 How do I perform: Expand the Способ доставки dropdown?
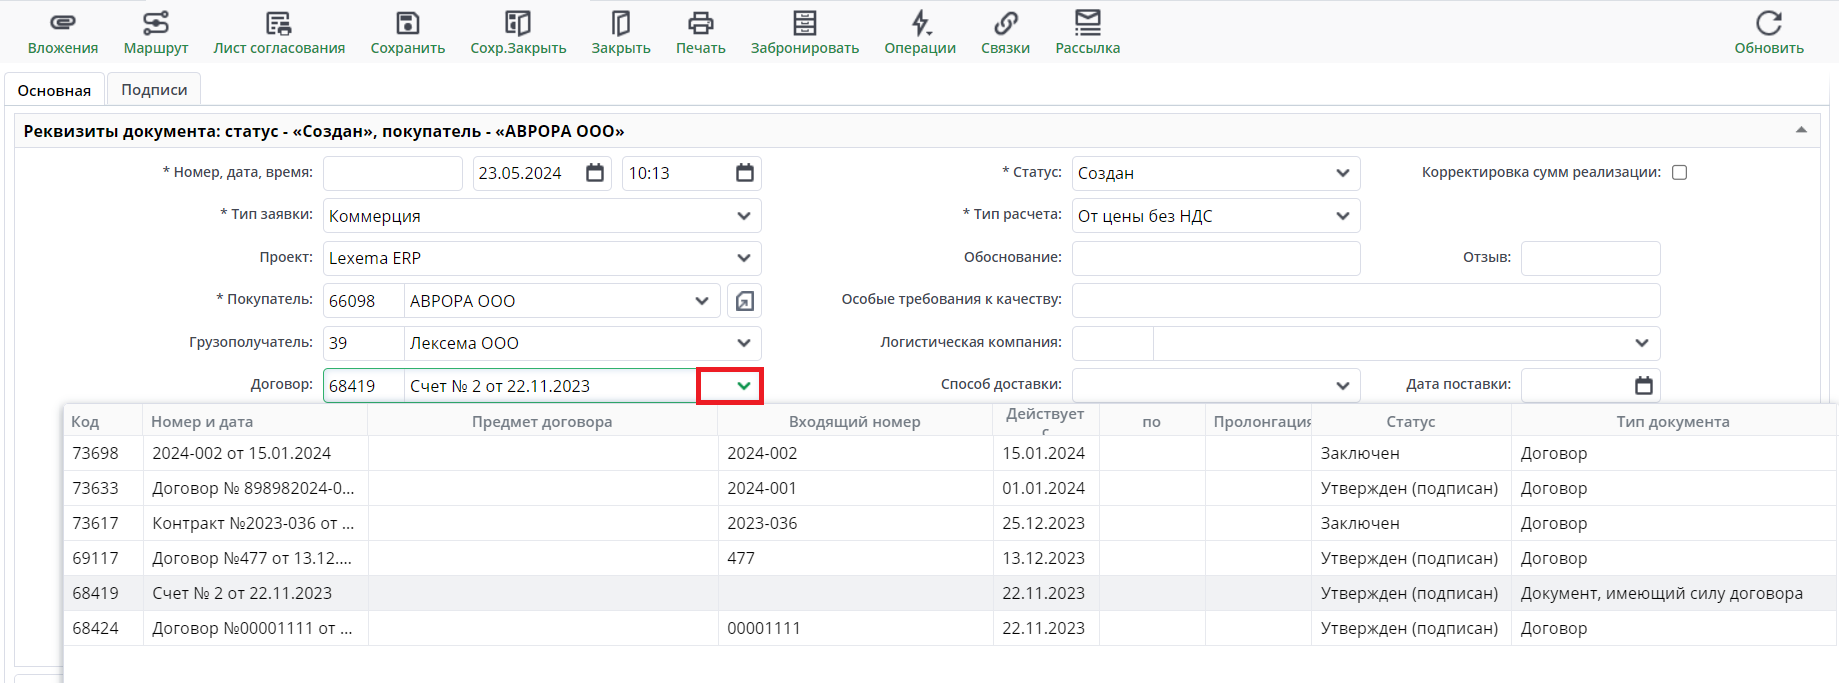coord(1342,386)
